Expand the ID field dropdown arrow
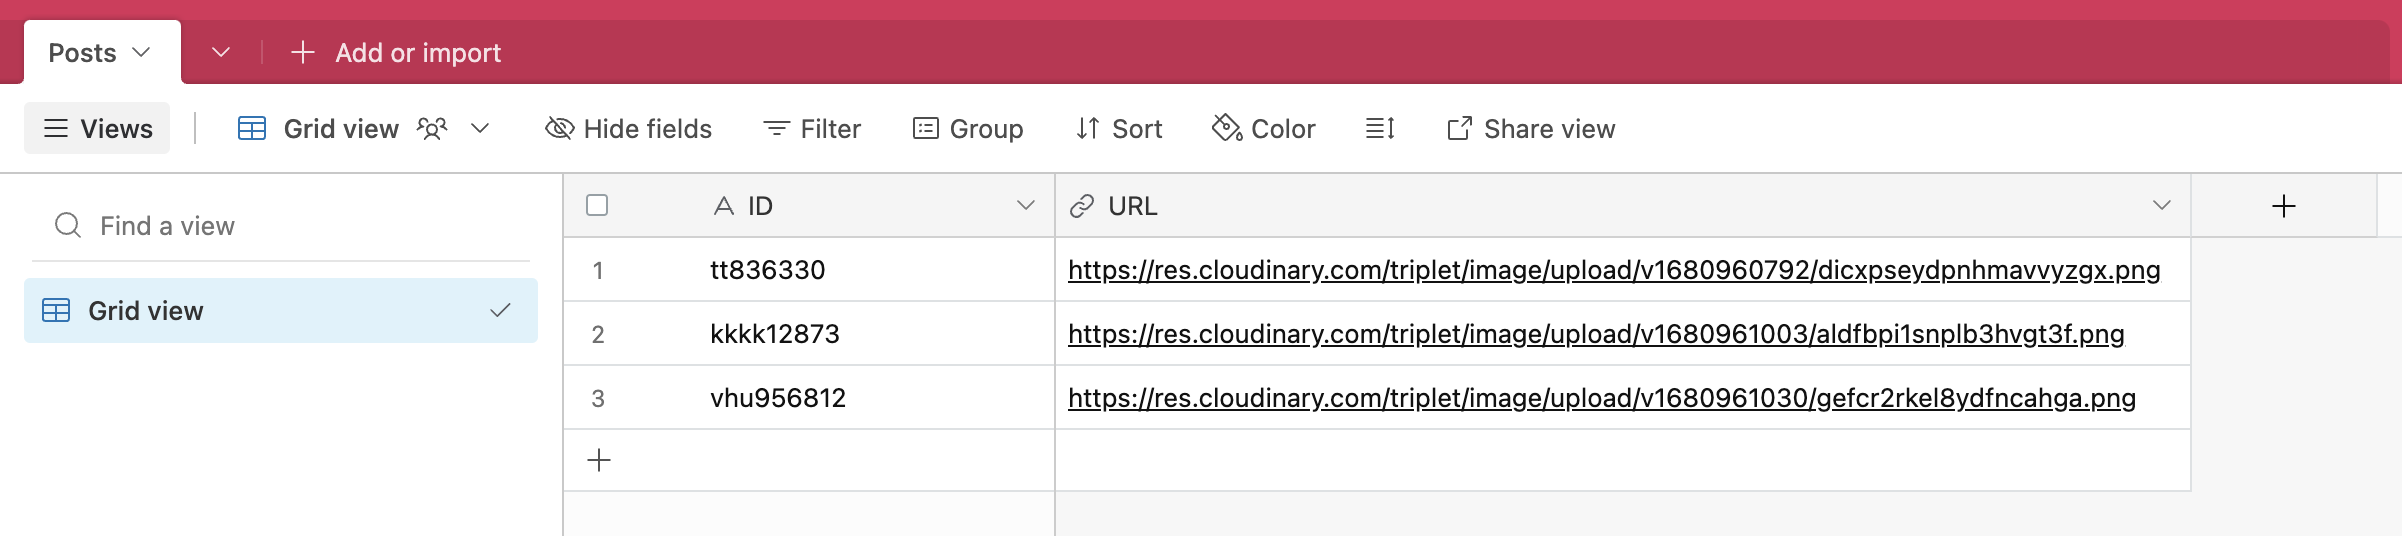 (x=1025, y=205)
